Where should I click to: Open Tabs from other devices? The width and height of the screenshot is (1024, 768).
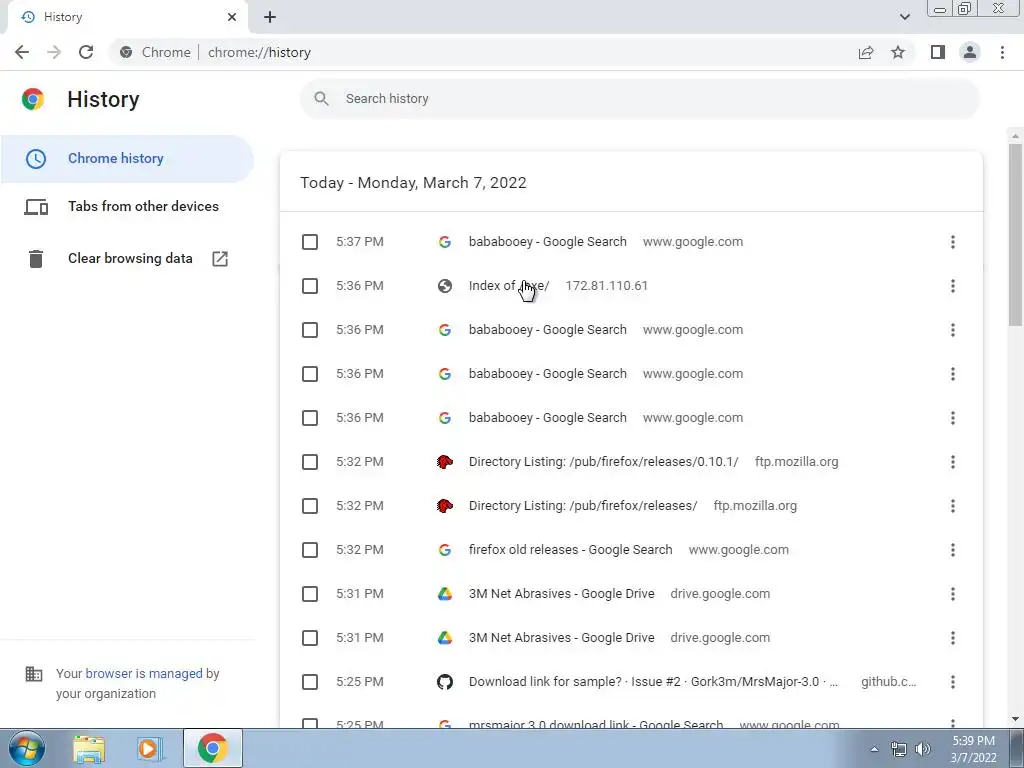click(x=127, y=206)
